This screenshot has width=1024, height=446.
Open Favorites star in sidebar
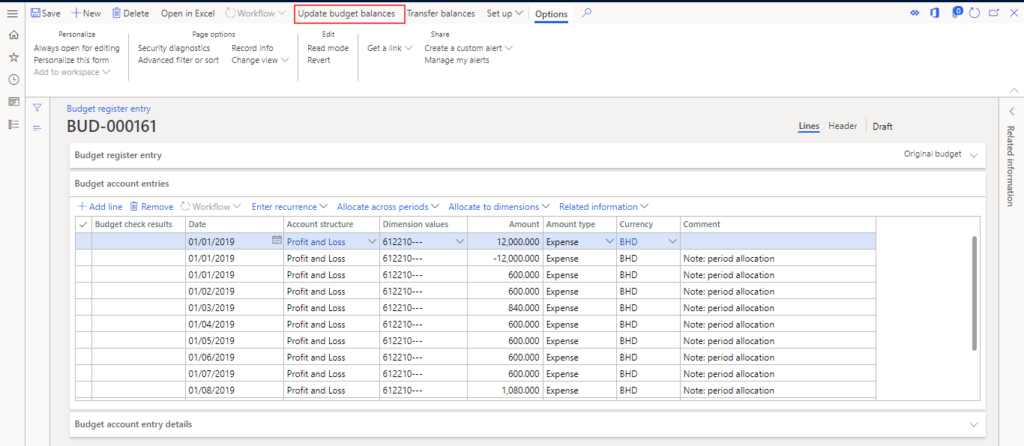pos(13,57)
